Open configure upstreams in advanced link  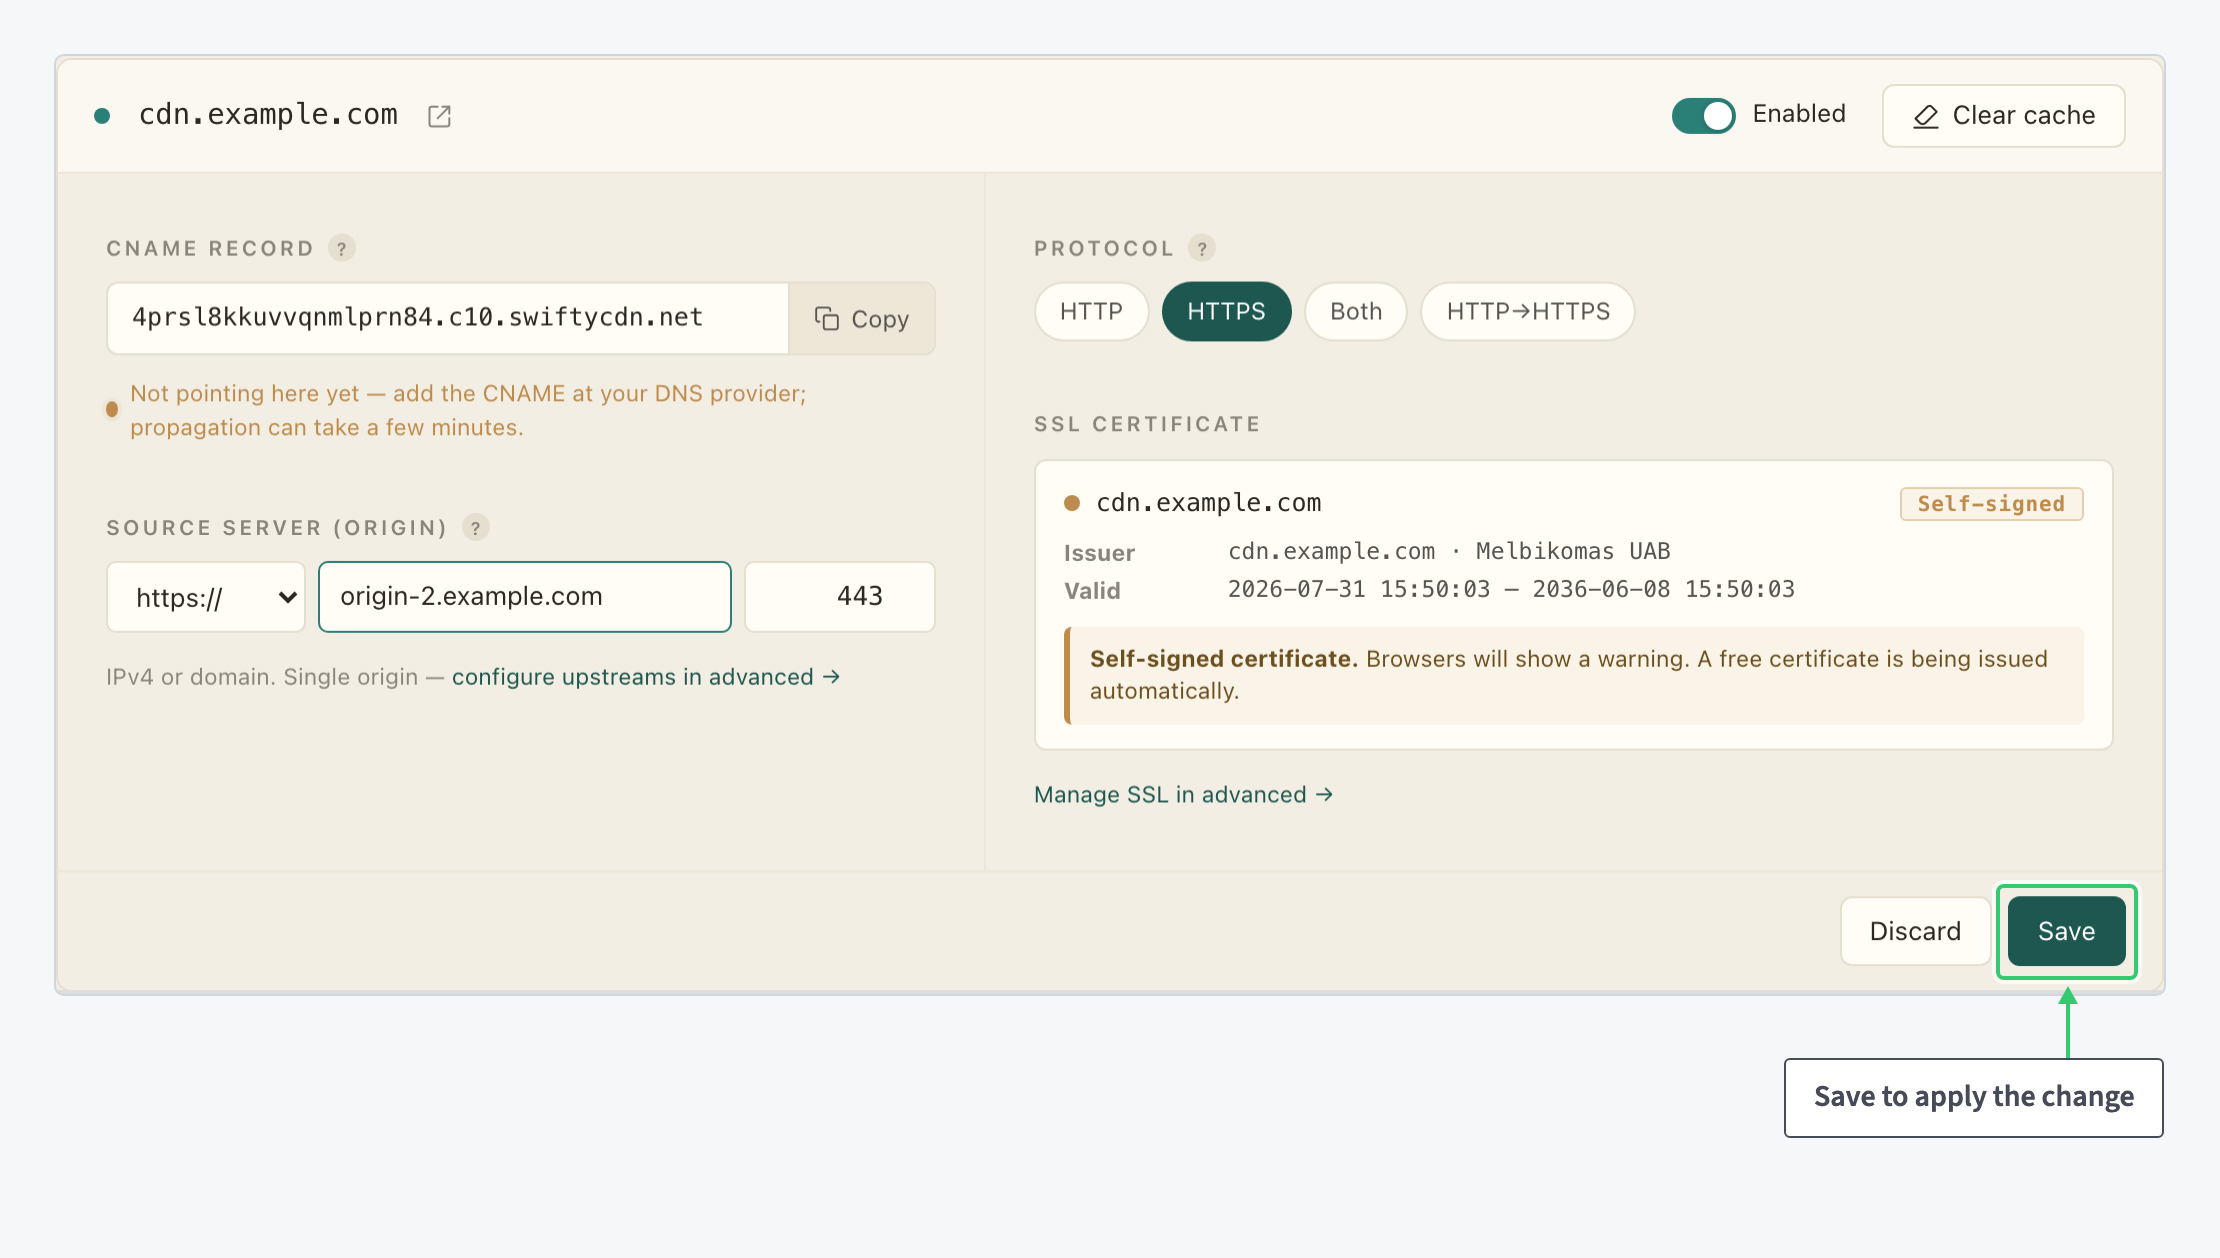[x=646, y=677]
